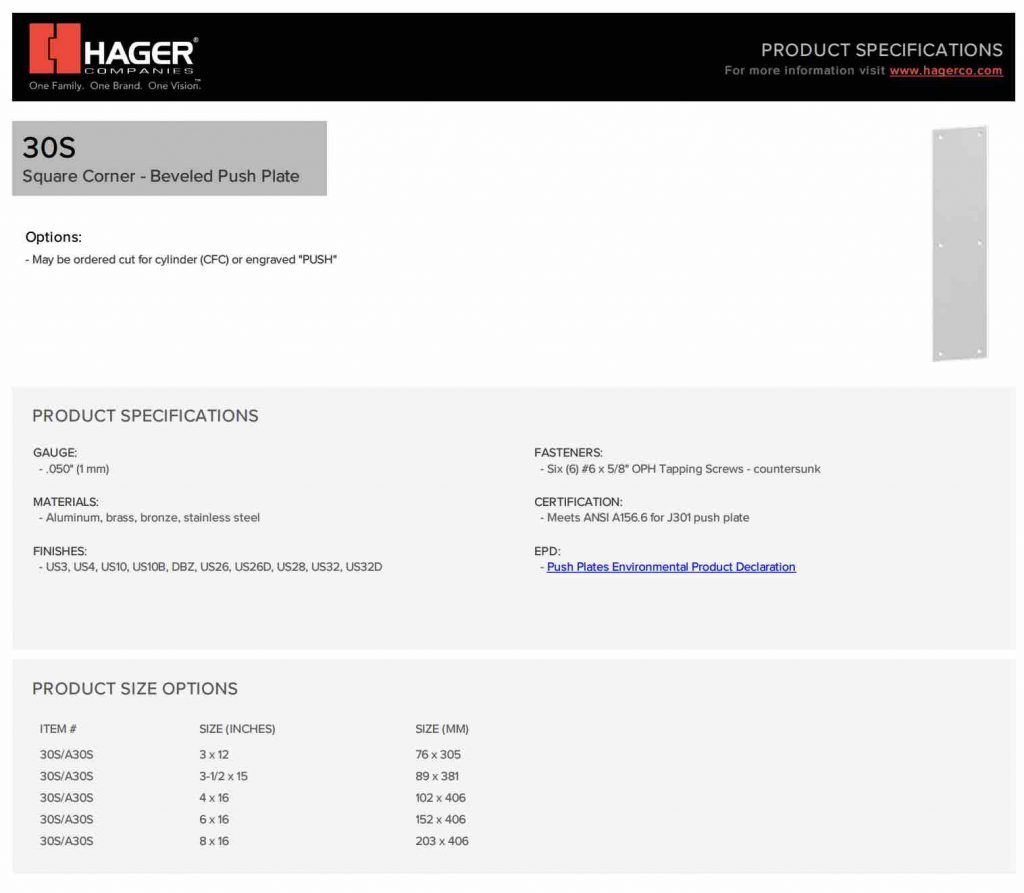
Task: Select the 30S product title
Action: (49, 148)
